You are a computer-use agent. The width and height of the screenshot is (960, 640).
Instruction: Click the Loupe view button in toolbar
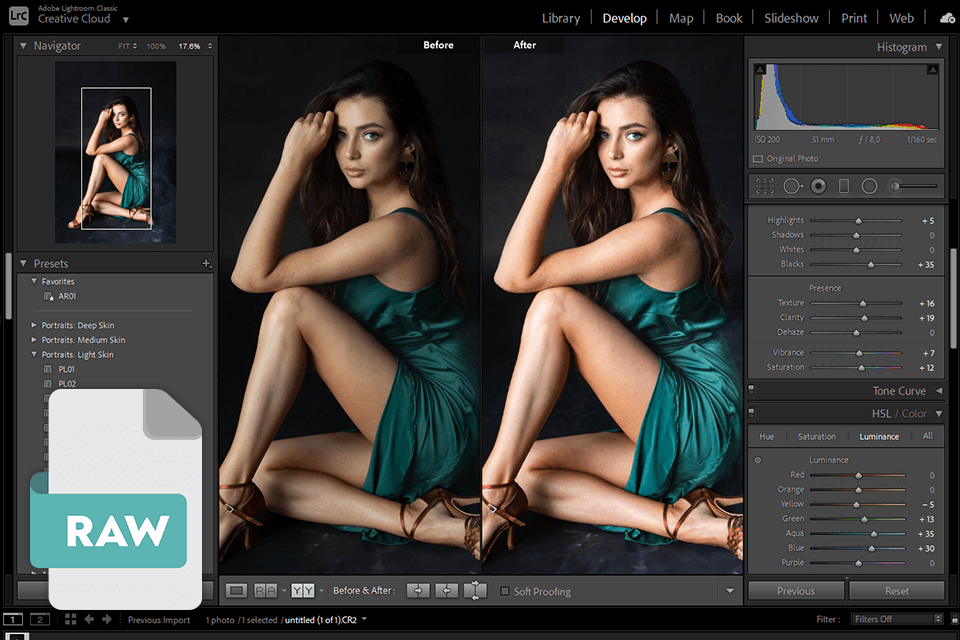point(237,591)
